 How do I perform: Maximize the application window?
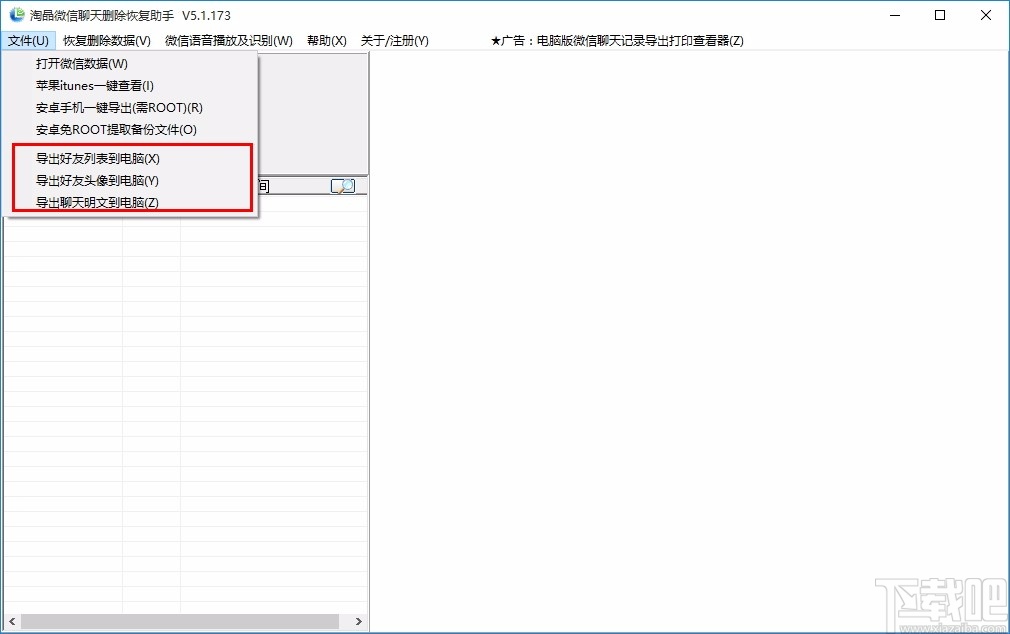coord(940,15)
